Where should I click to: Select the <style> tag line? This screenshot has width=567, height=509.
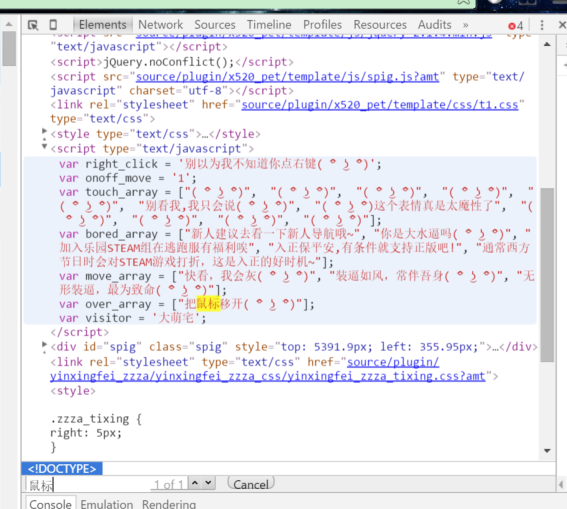point(73,391)
